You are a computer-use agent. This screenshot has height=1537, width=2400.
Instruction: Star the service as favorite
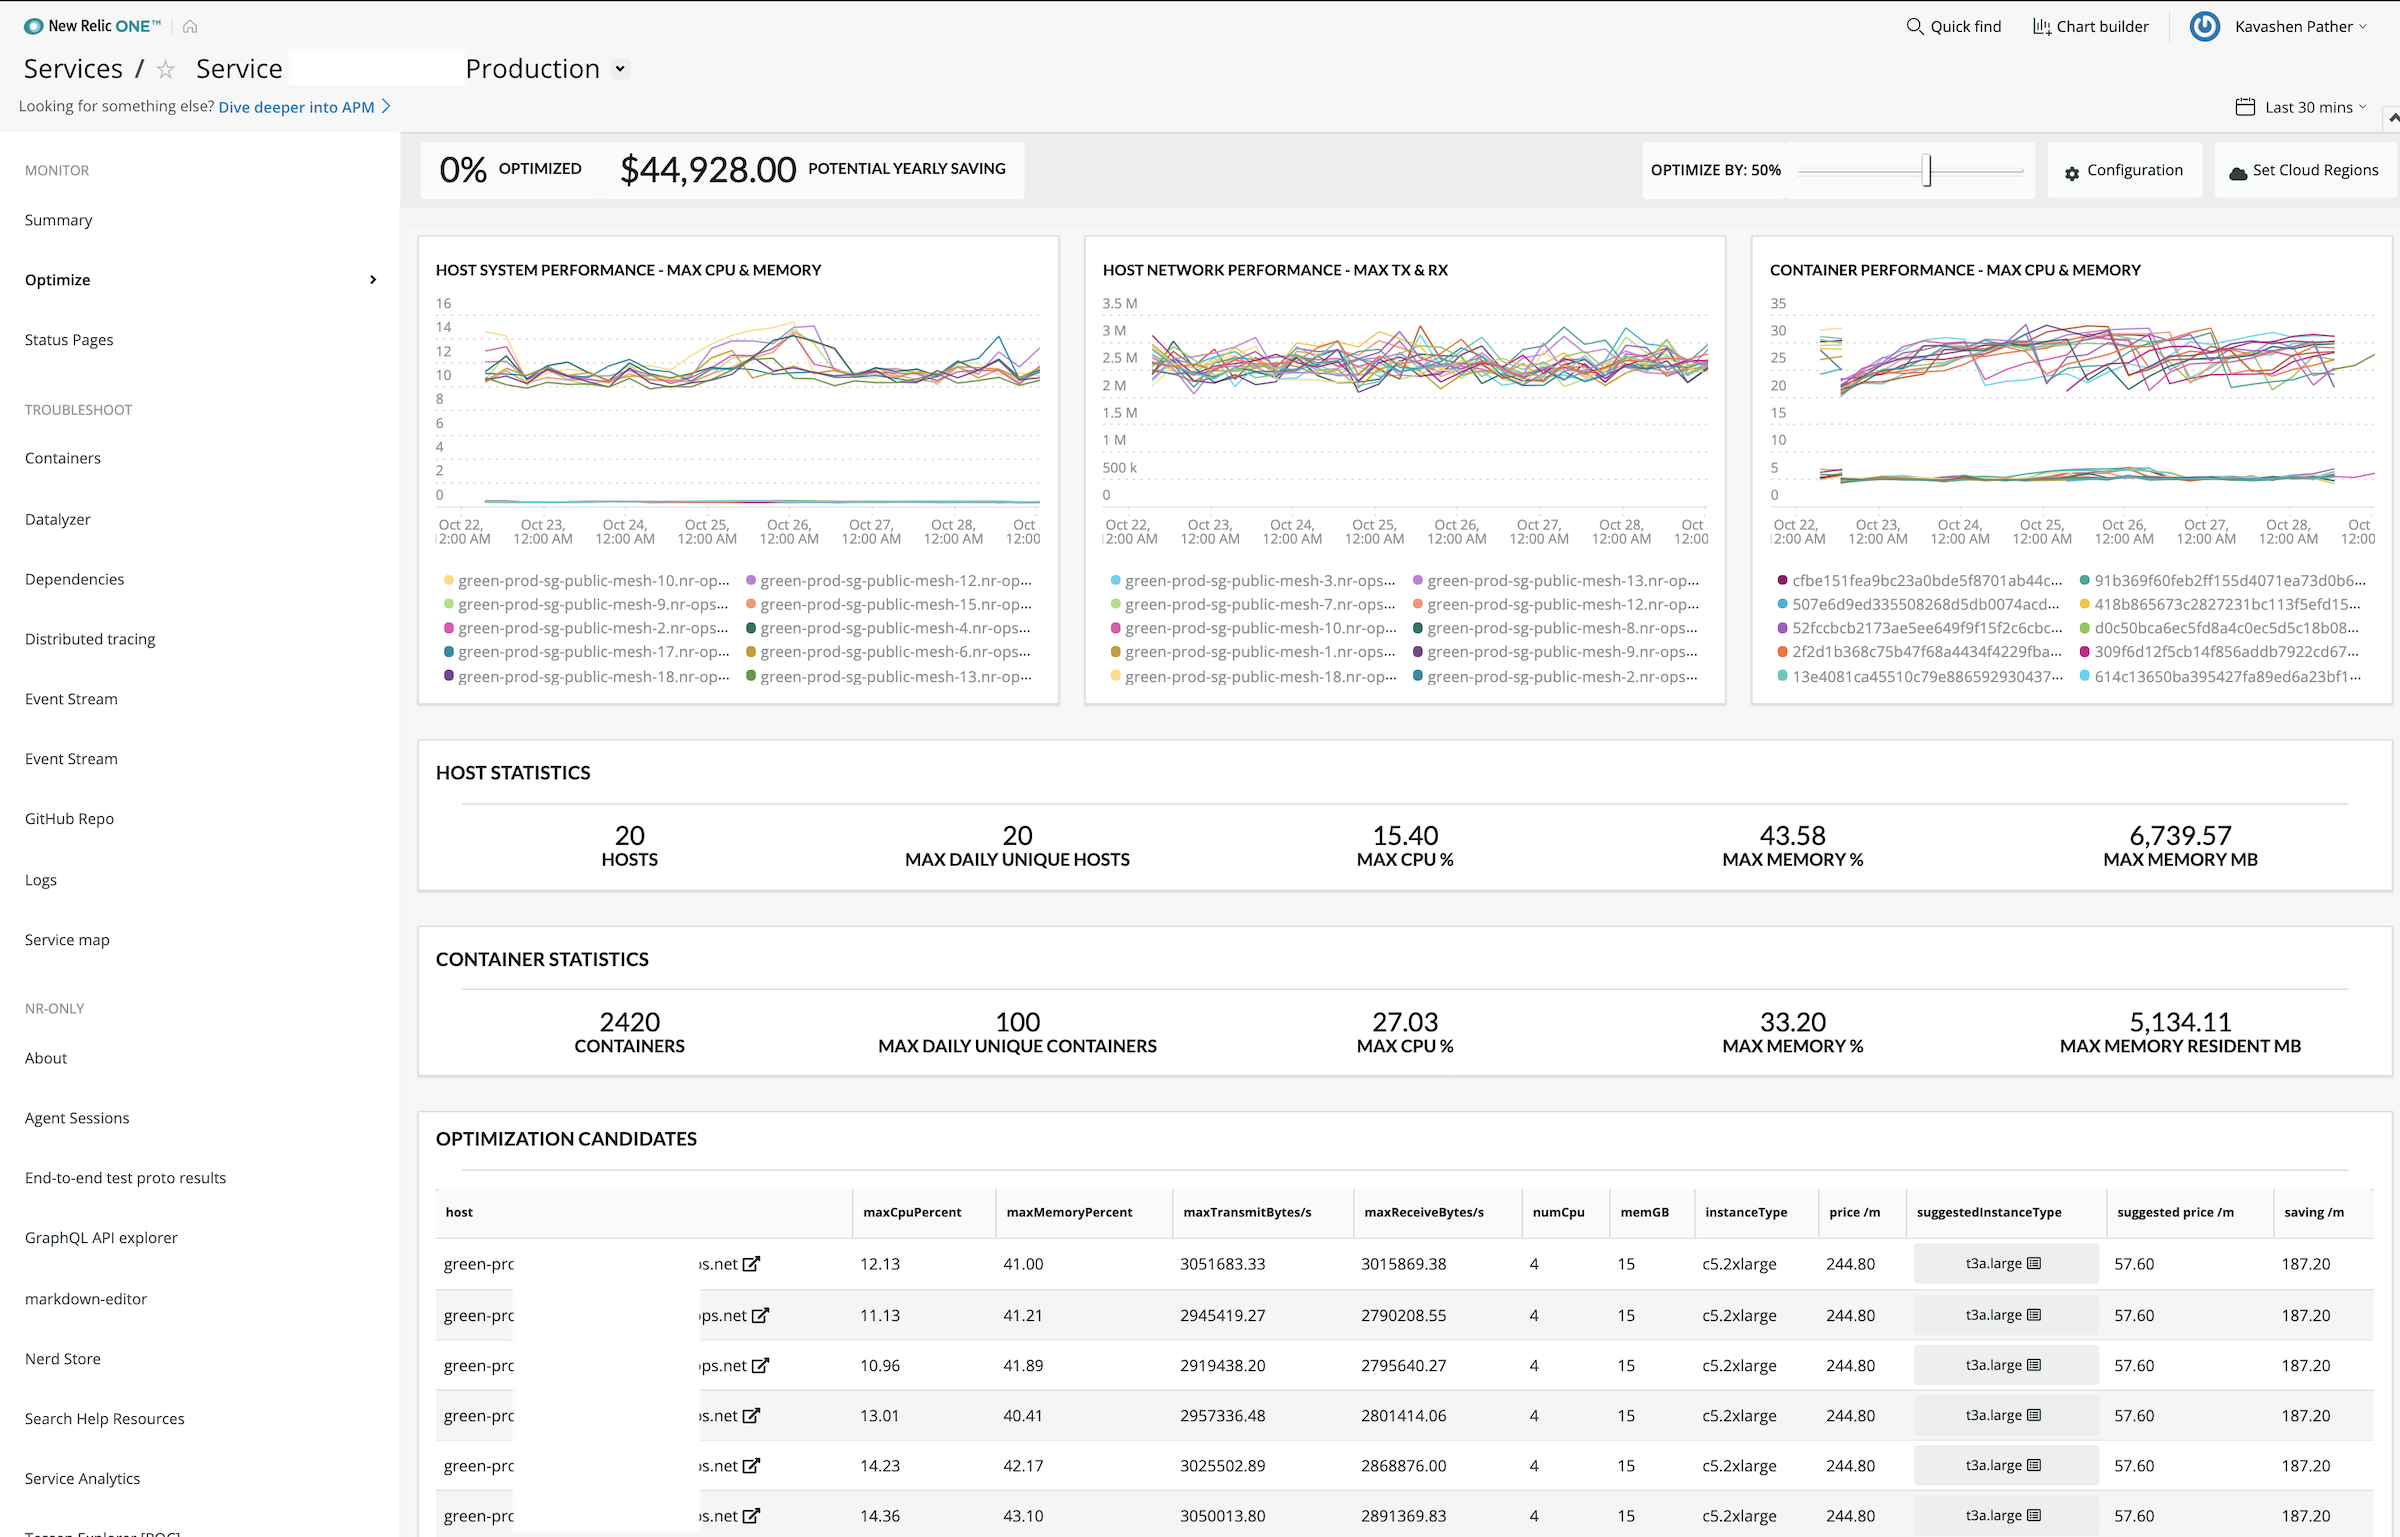point(166,69)
